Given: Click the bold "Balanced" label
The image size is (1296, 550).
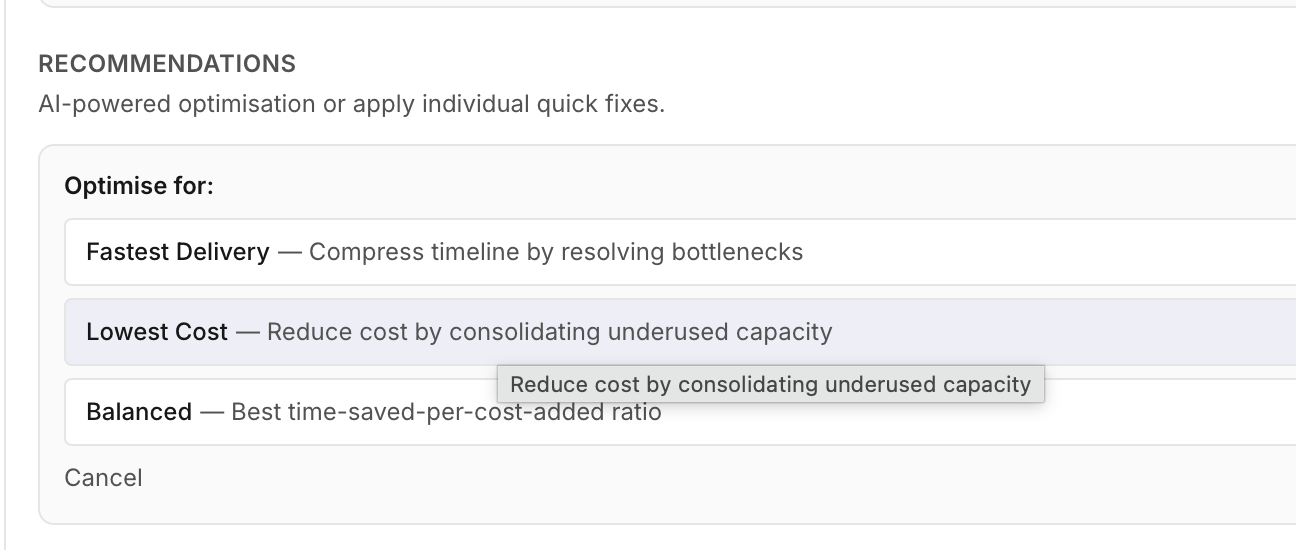Looking at the screenshot, I should pos(139,412).
